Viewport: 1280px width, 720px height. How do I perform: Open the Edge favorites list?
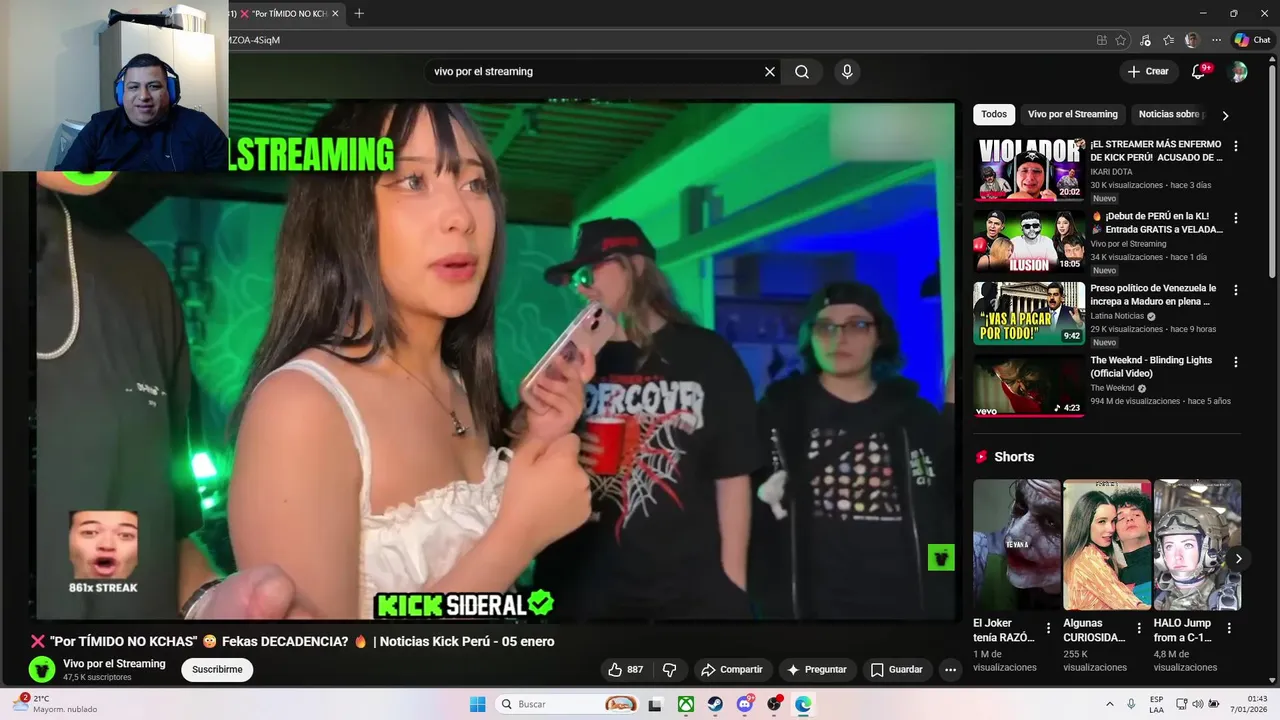click(x=1168, y=40)
